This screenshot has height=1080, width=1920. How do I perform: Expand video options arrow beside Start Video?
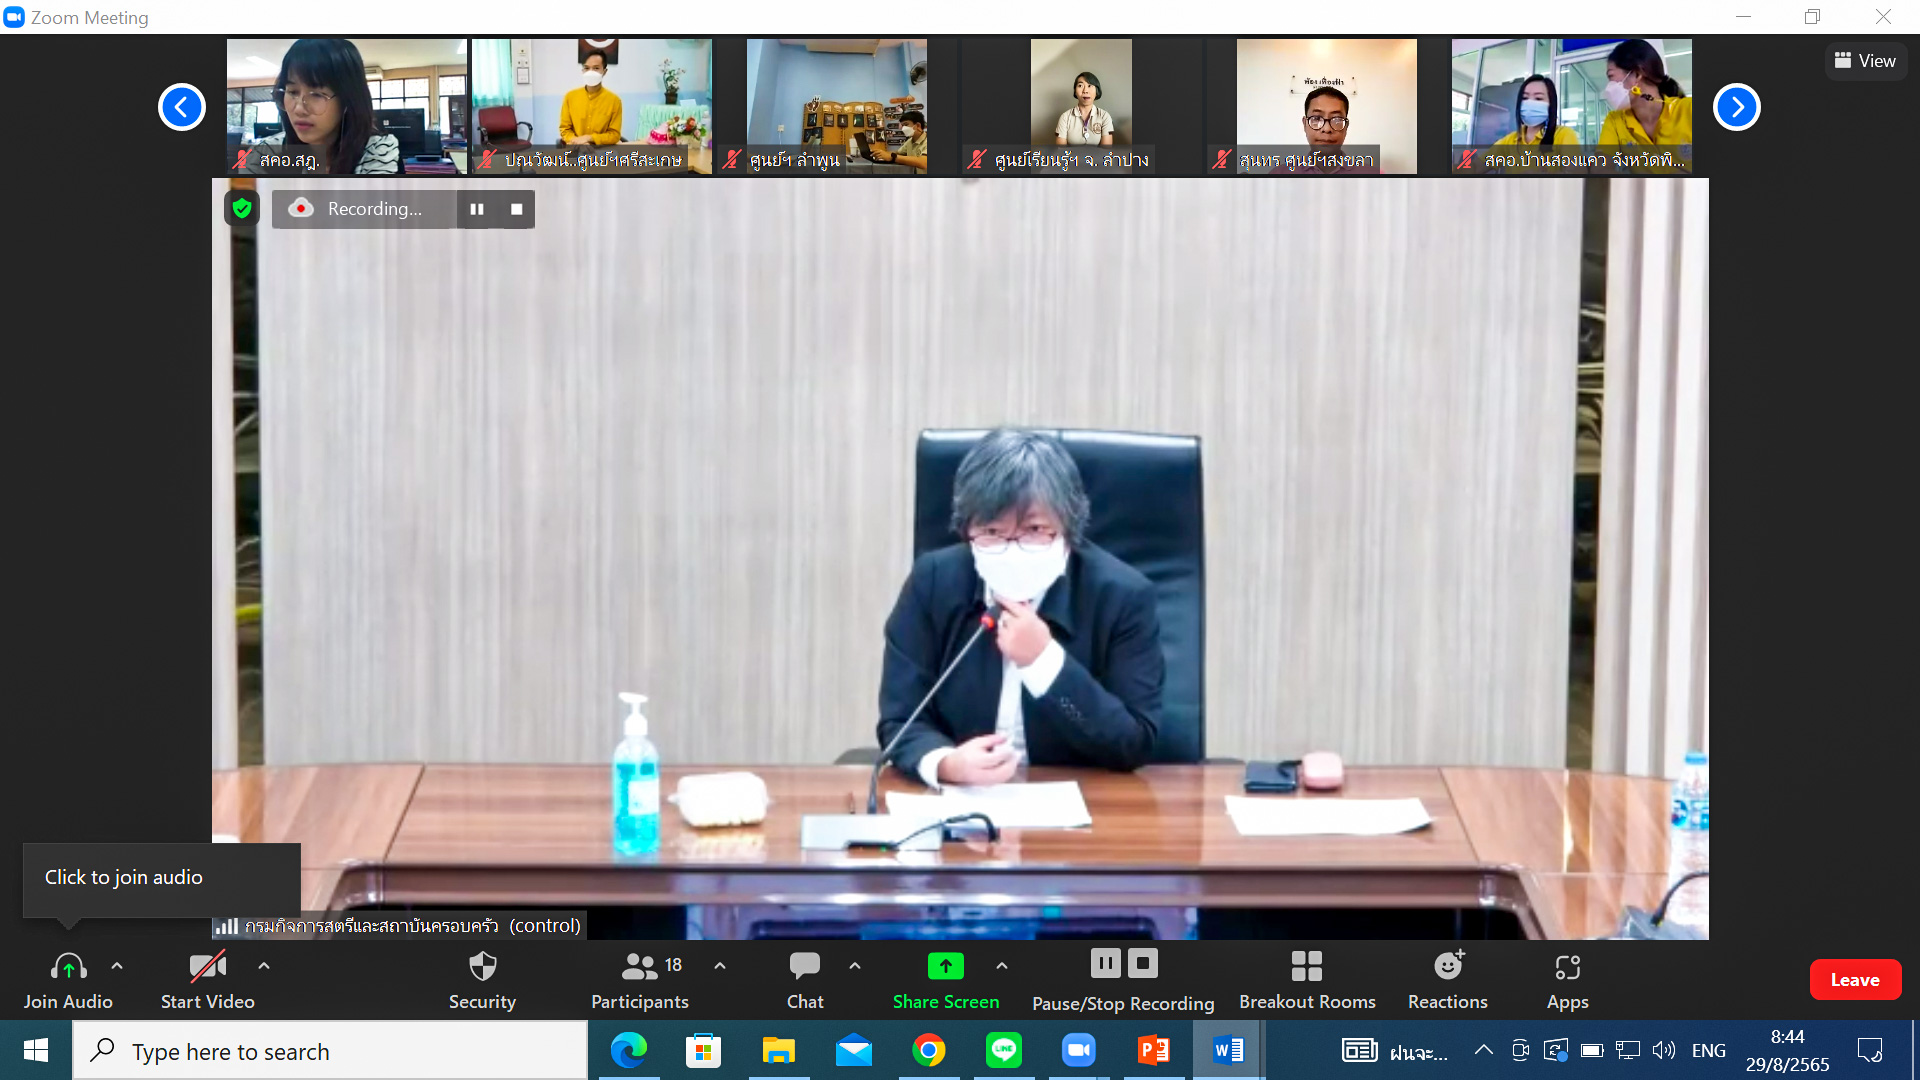pyautogui.click(x=264, y=966)
